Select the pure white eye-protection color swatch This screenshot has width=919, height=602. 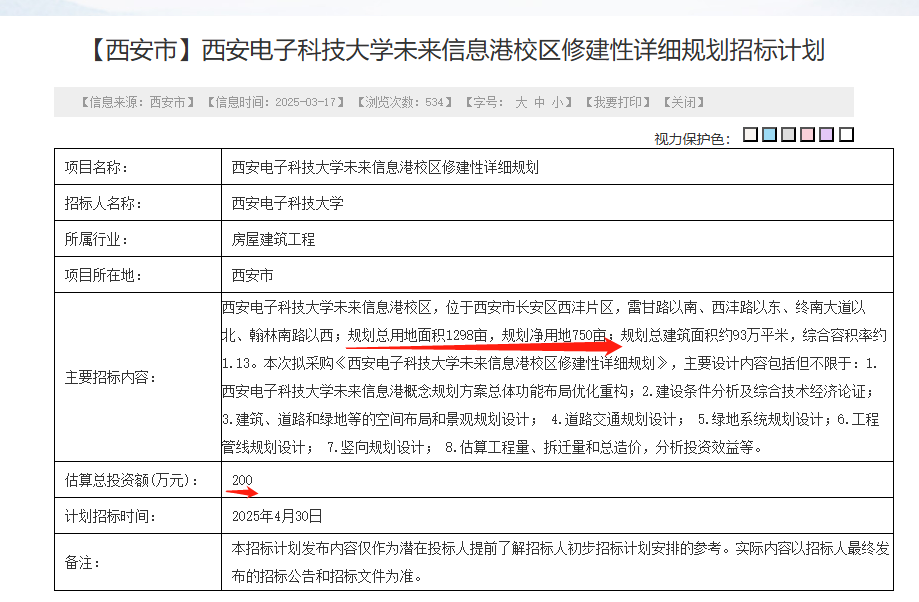[x=846, y=135]
